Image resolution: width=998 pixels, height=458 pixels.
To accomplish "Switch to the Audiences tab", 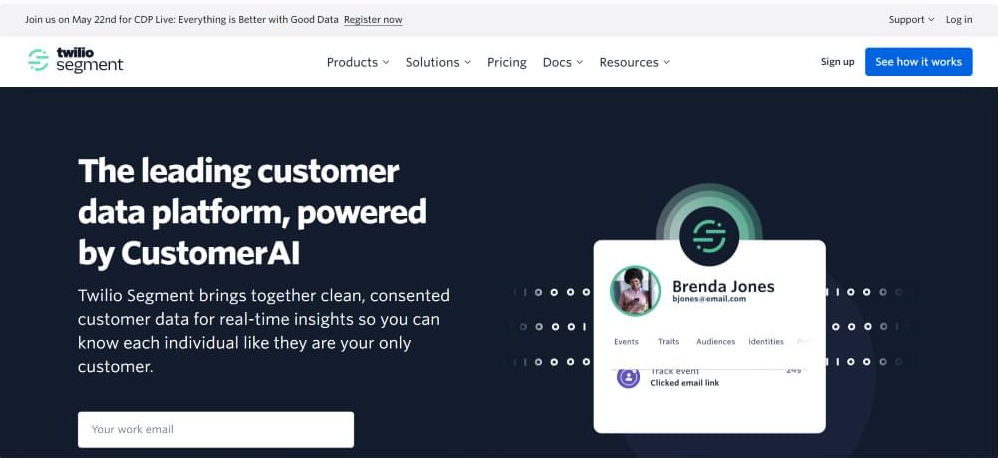I will 715,342.
